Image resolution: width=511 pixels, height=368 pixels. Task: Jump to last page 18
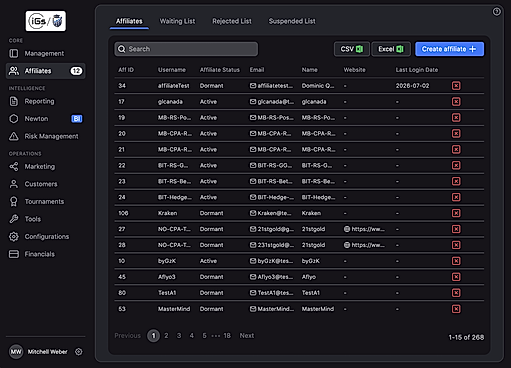click(x=227, y=336)
